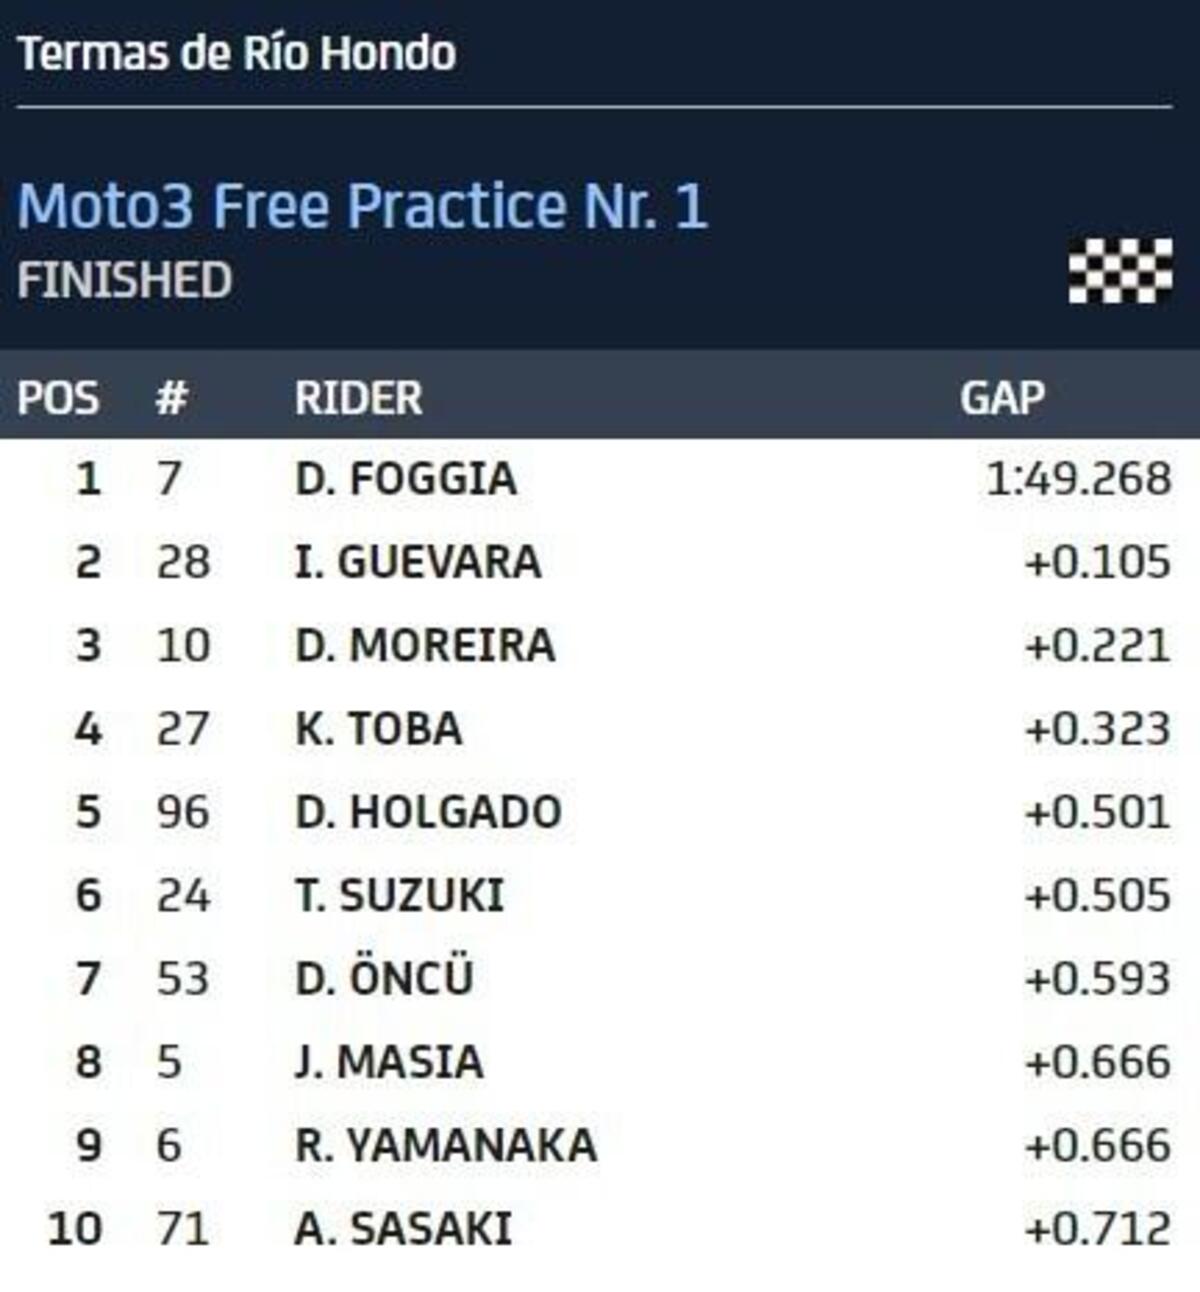1200x1292 pixels.
Task: Select rider D. Foggia row
Action: (406, 479)
